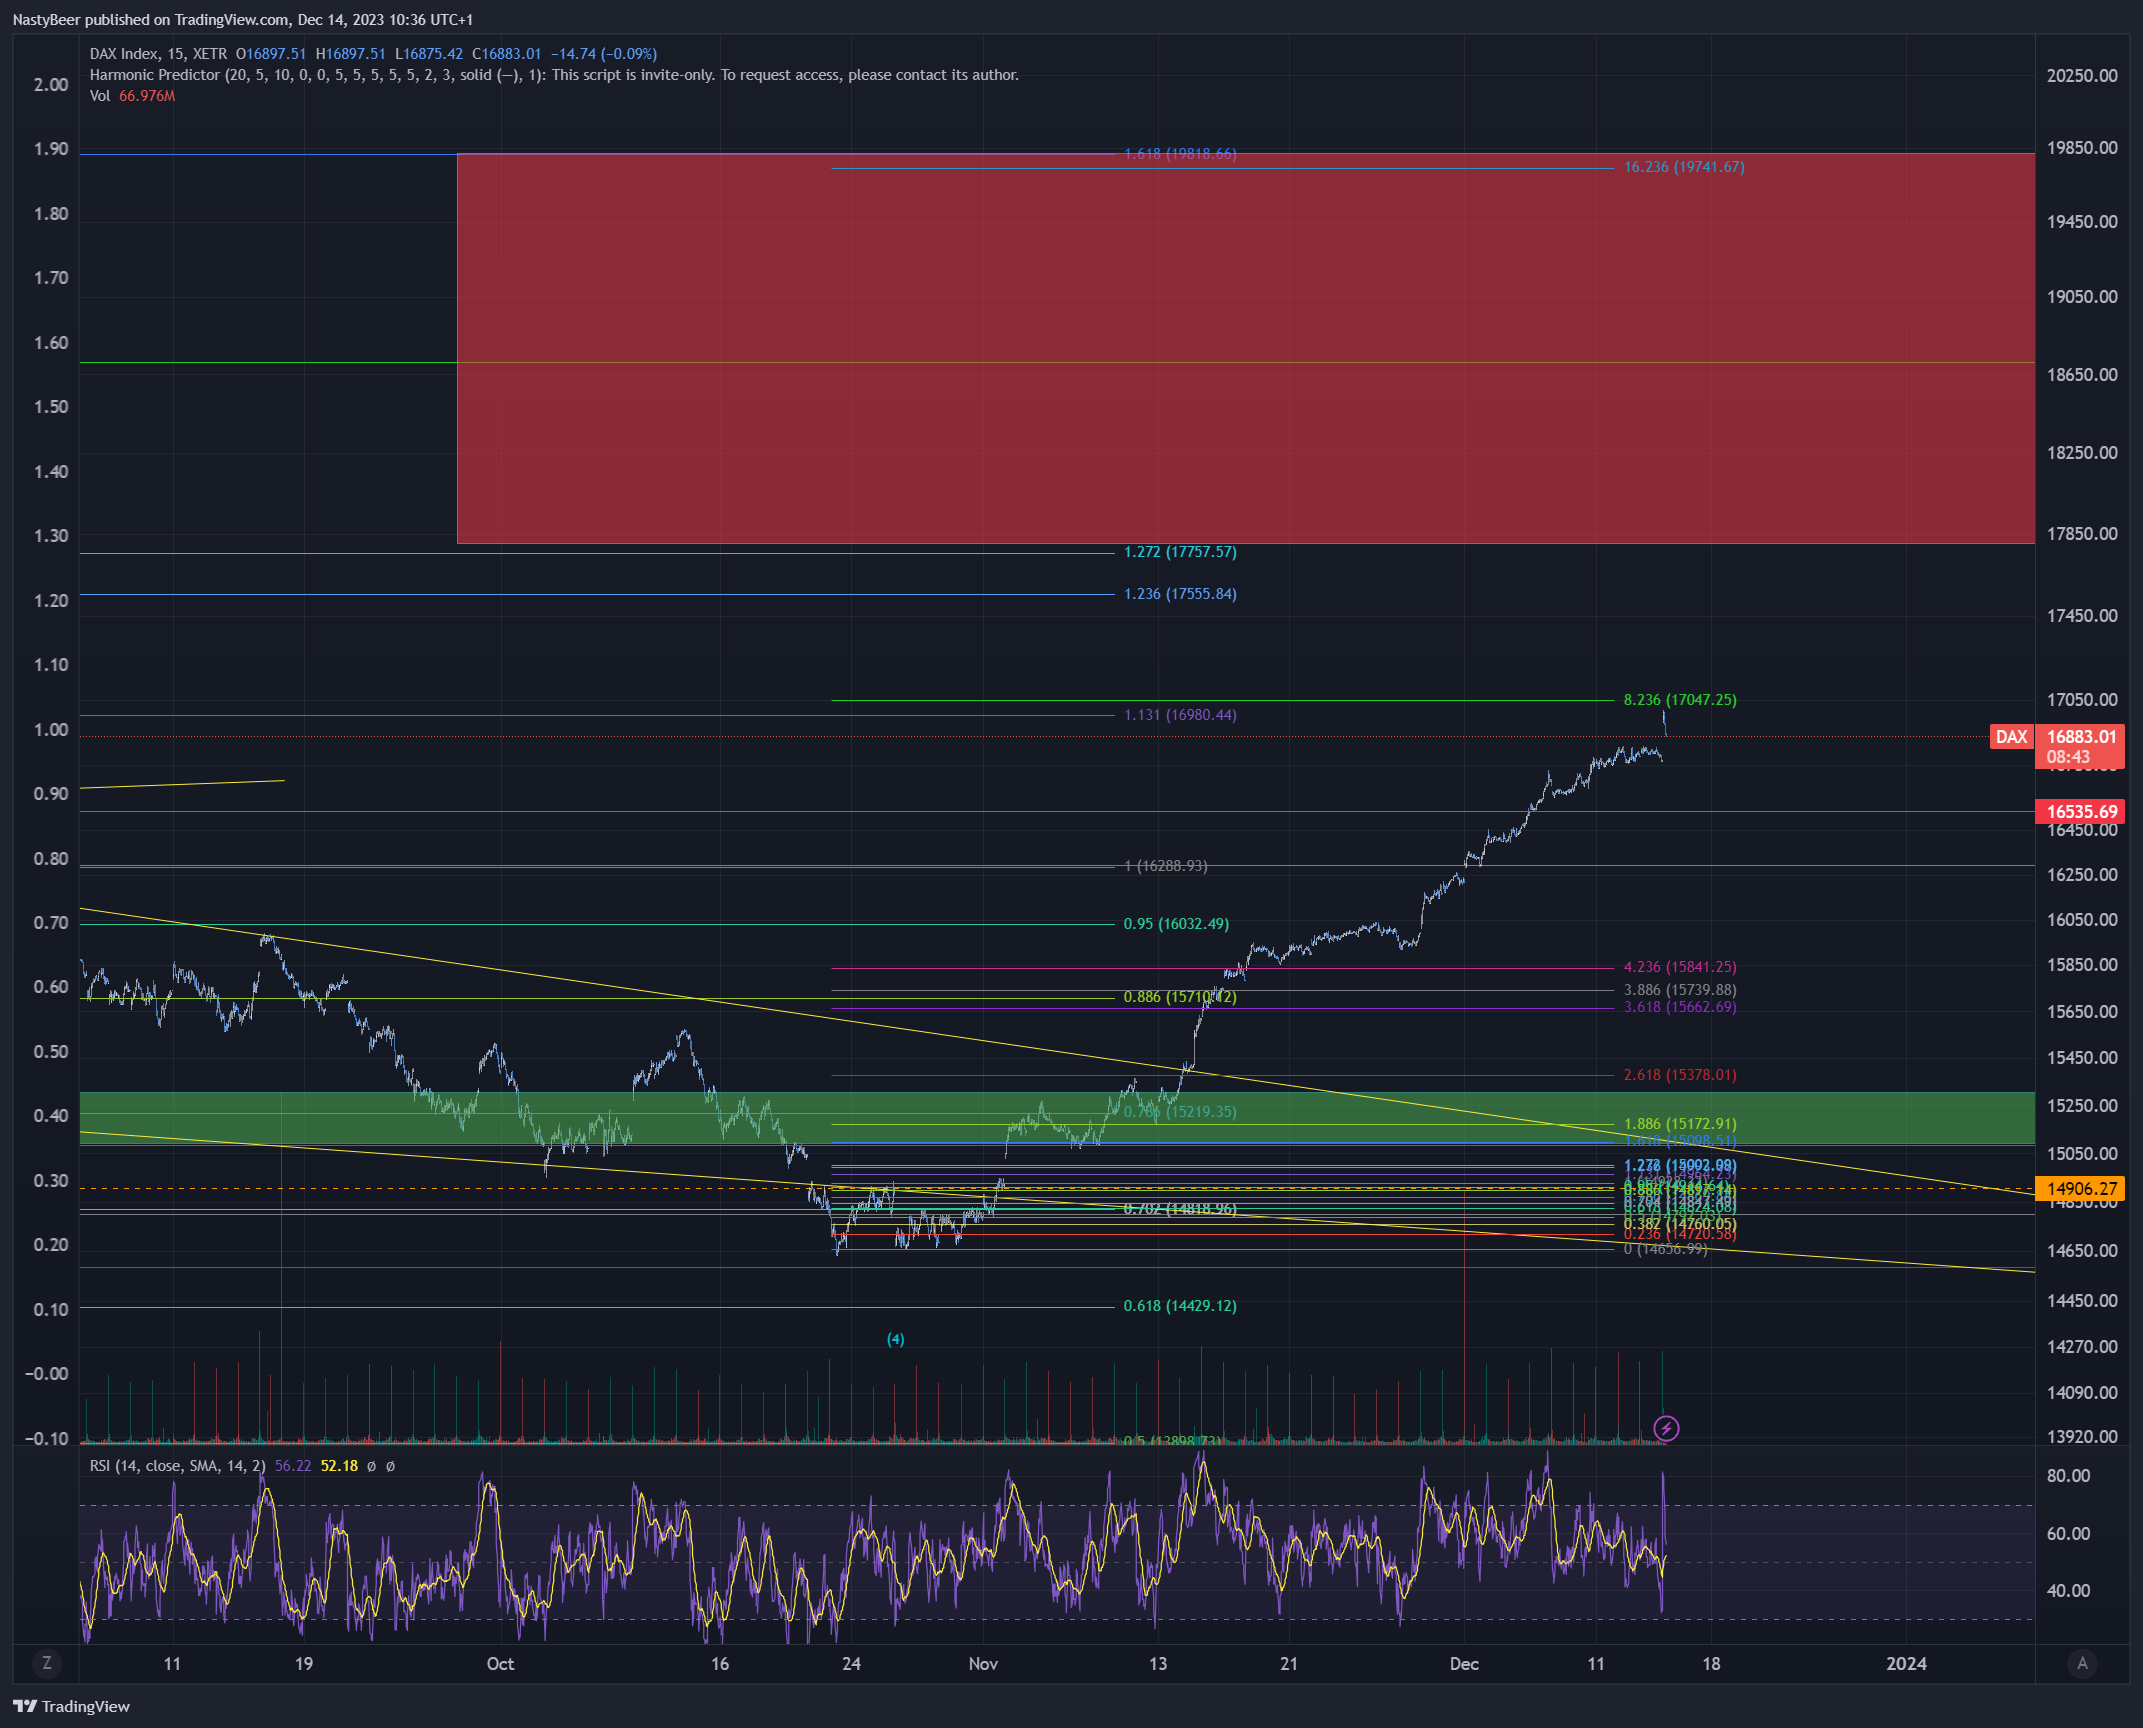
Task: Click the 2.00 left scale value
Action: point(51,85)
